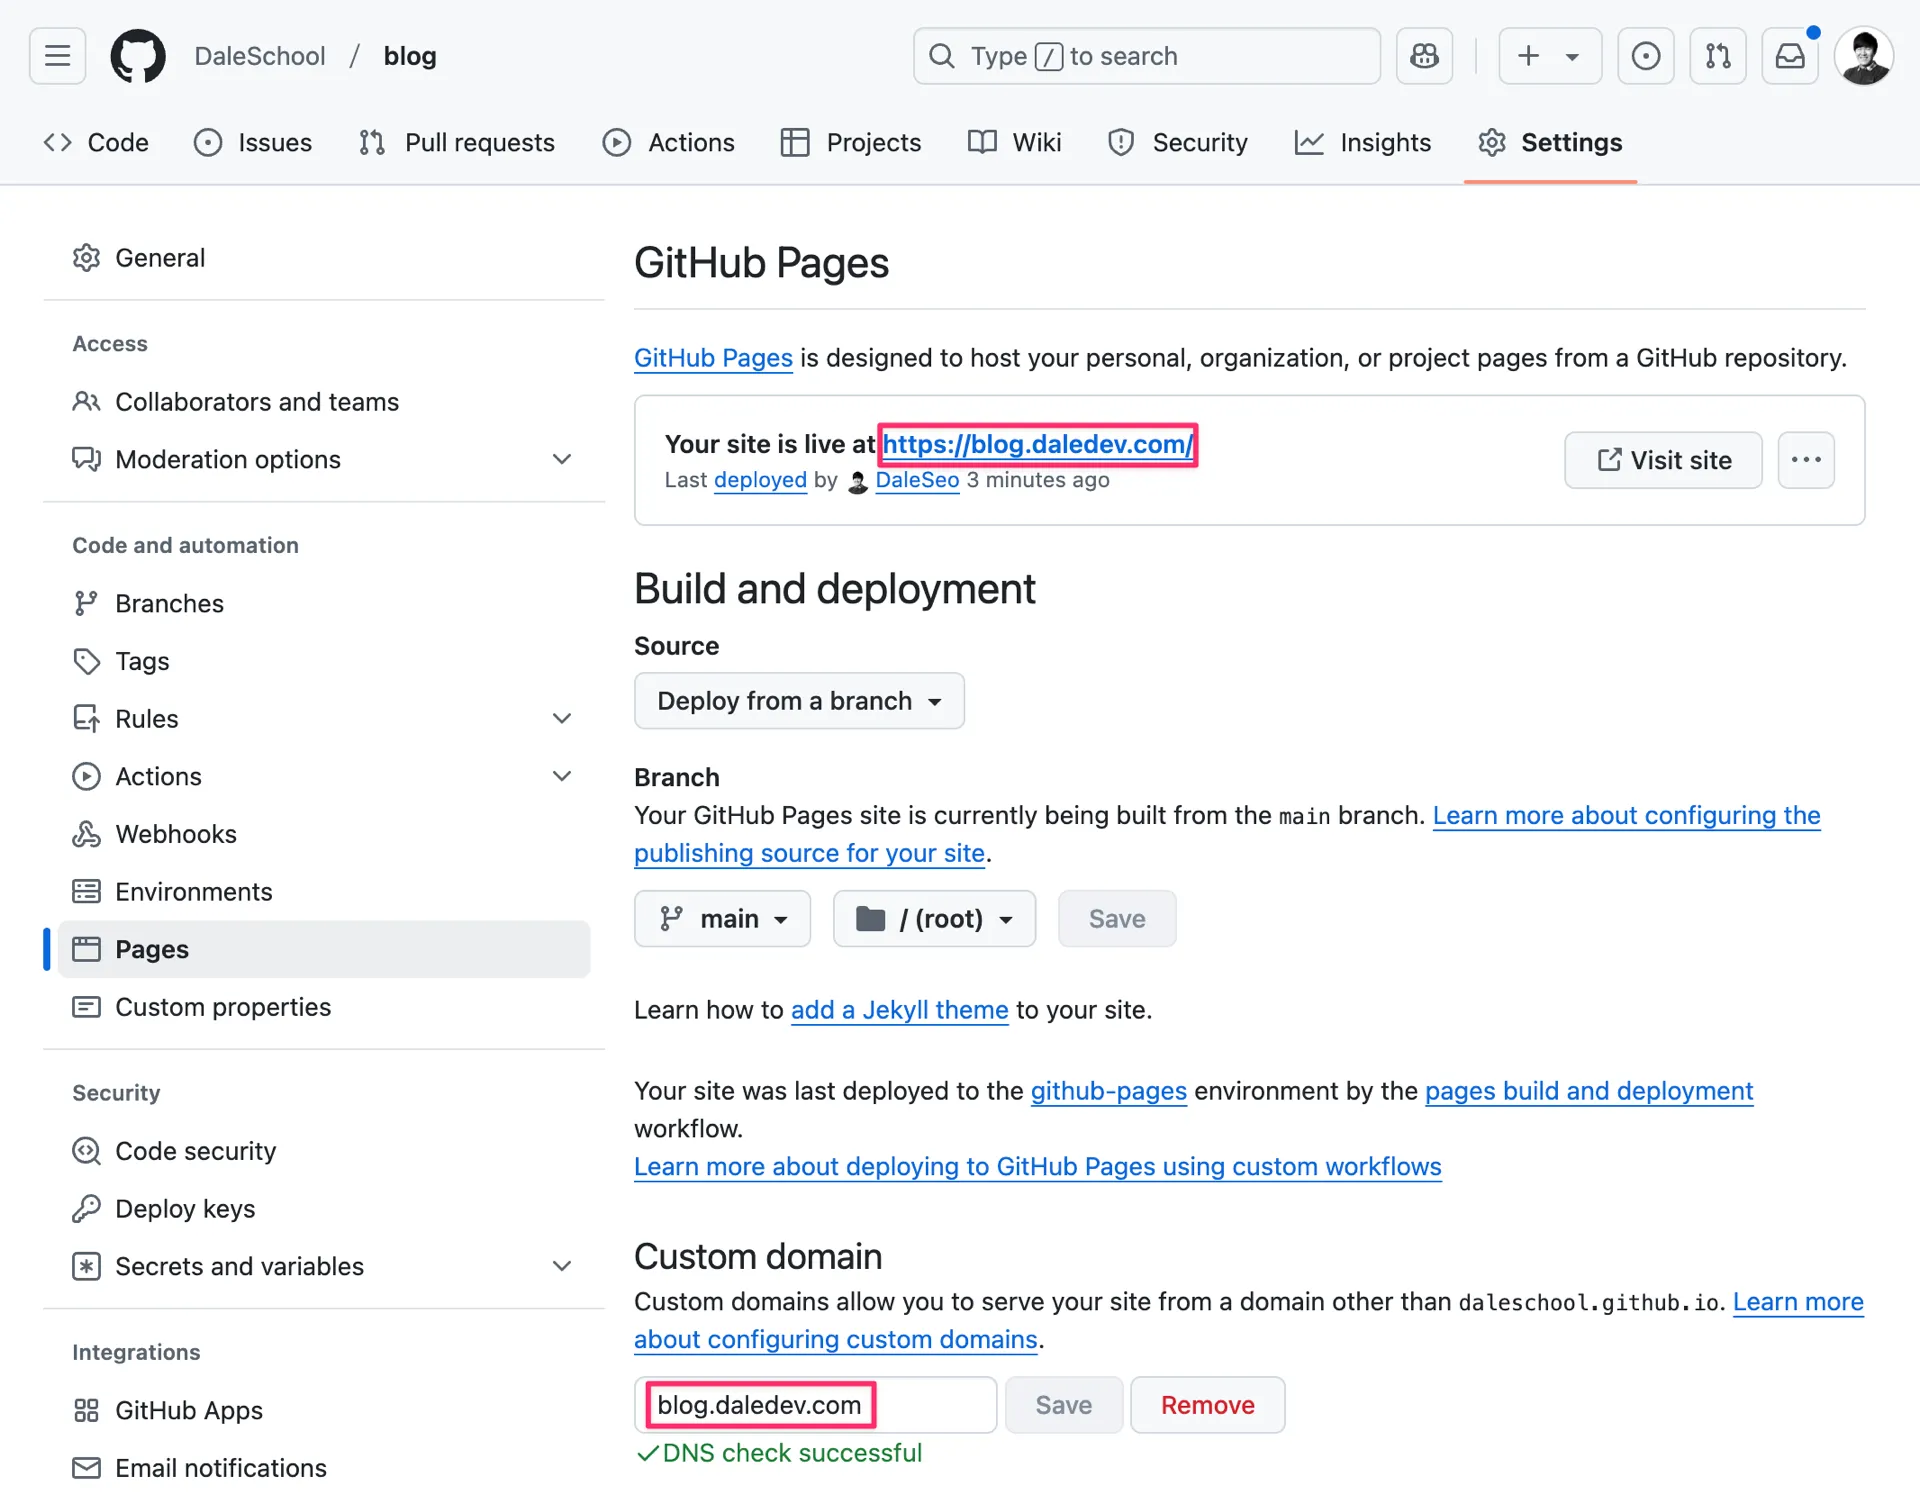Image resolution: width=1920 pixels, height=1495 pixels.
Task: Open the notifications inbox icon
Action: coord(1790,56)
